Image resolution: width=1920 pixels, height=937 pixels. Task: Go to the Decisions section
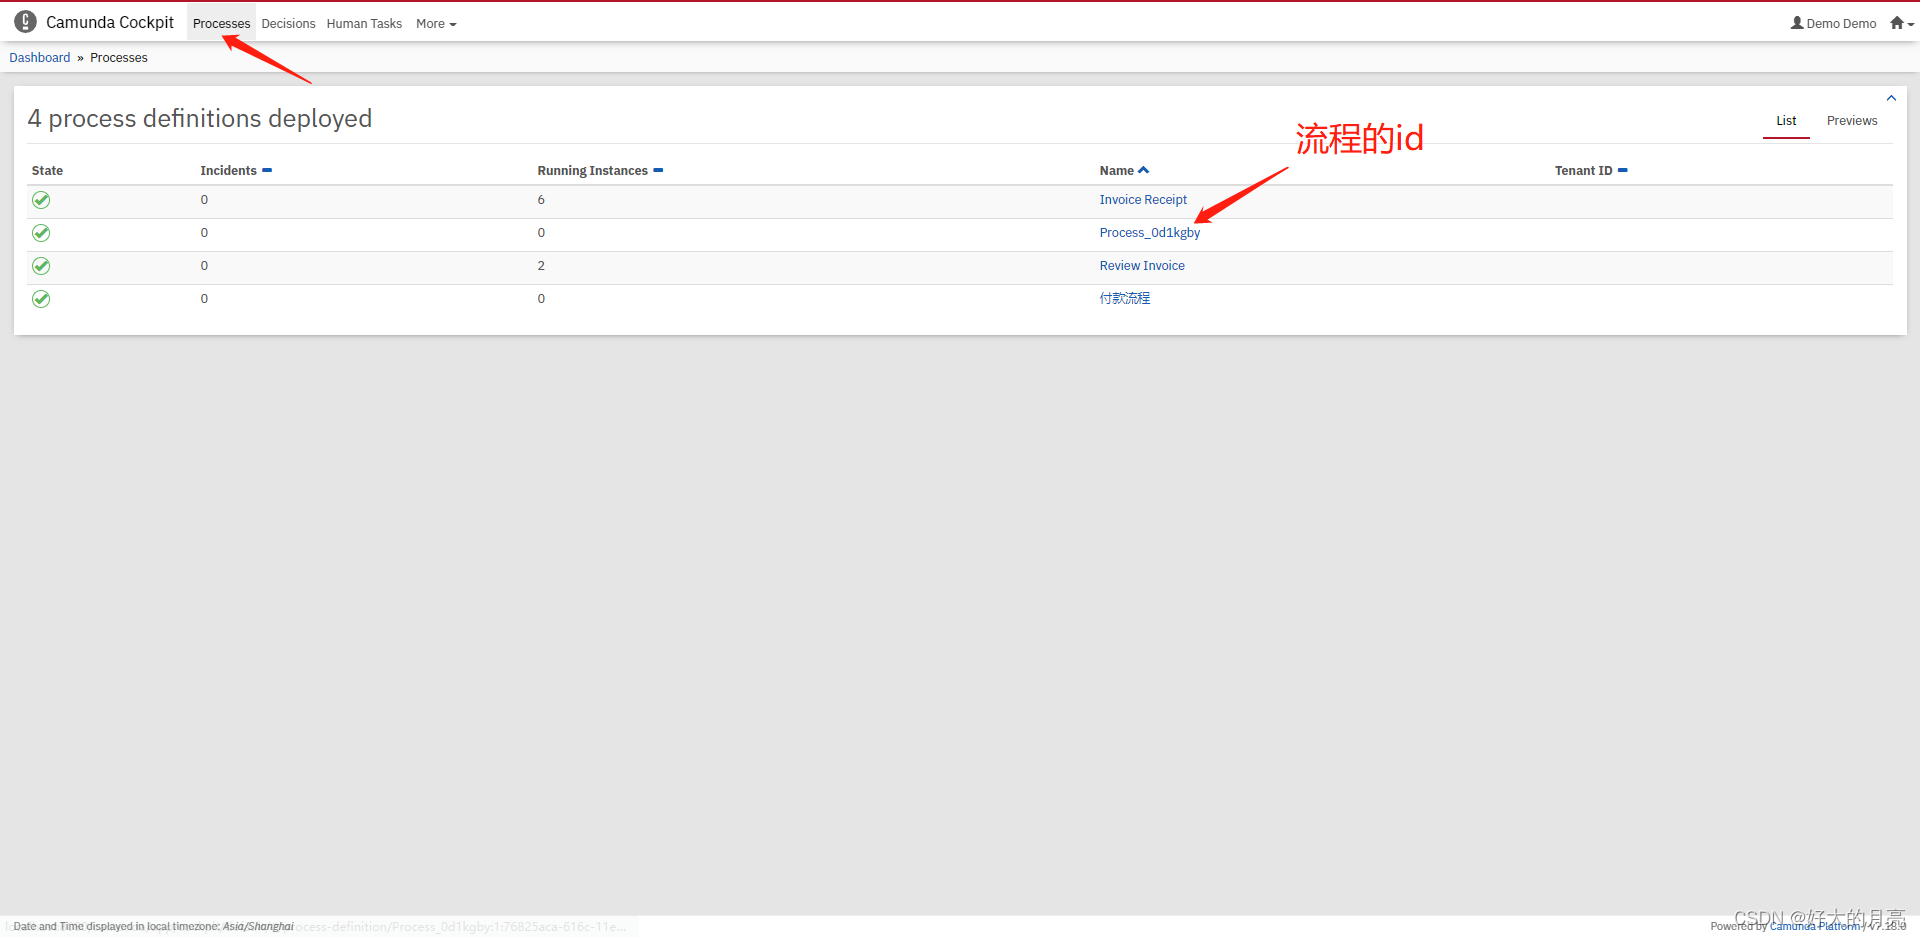coord(288,24)
